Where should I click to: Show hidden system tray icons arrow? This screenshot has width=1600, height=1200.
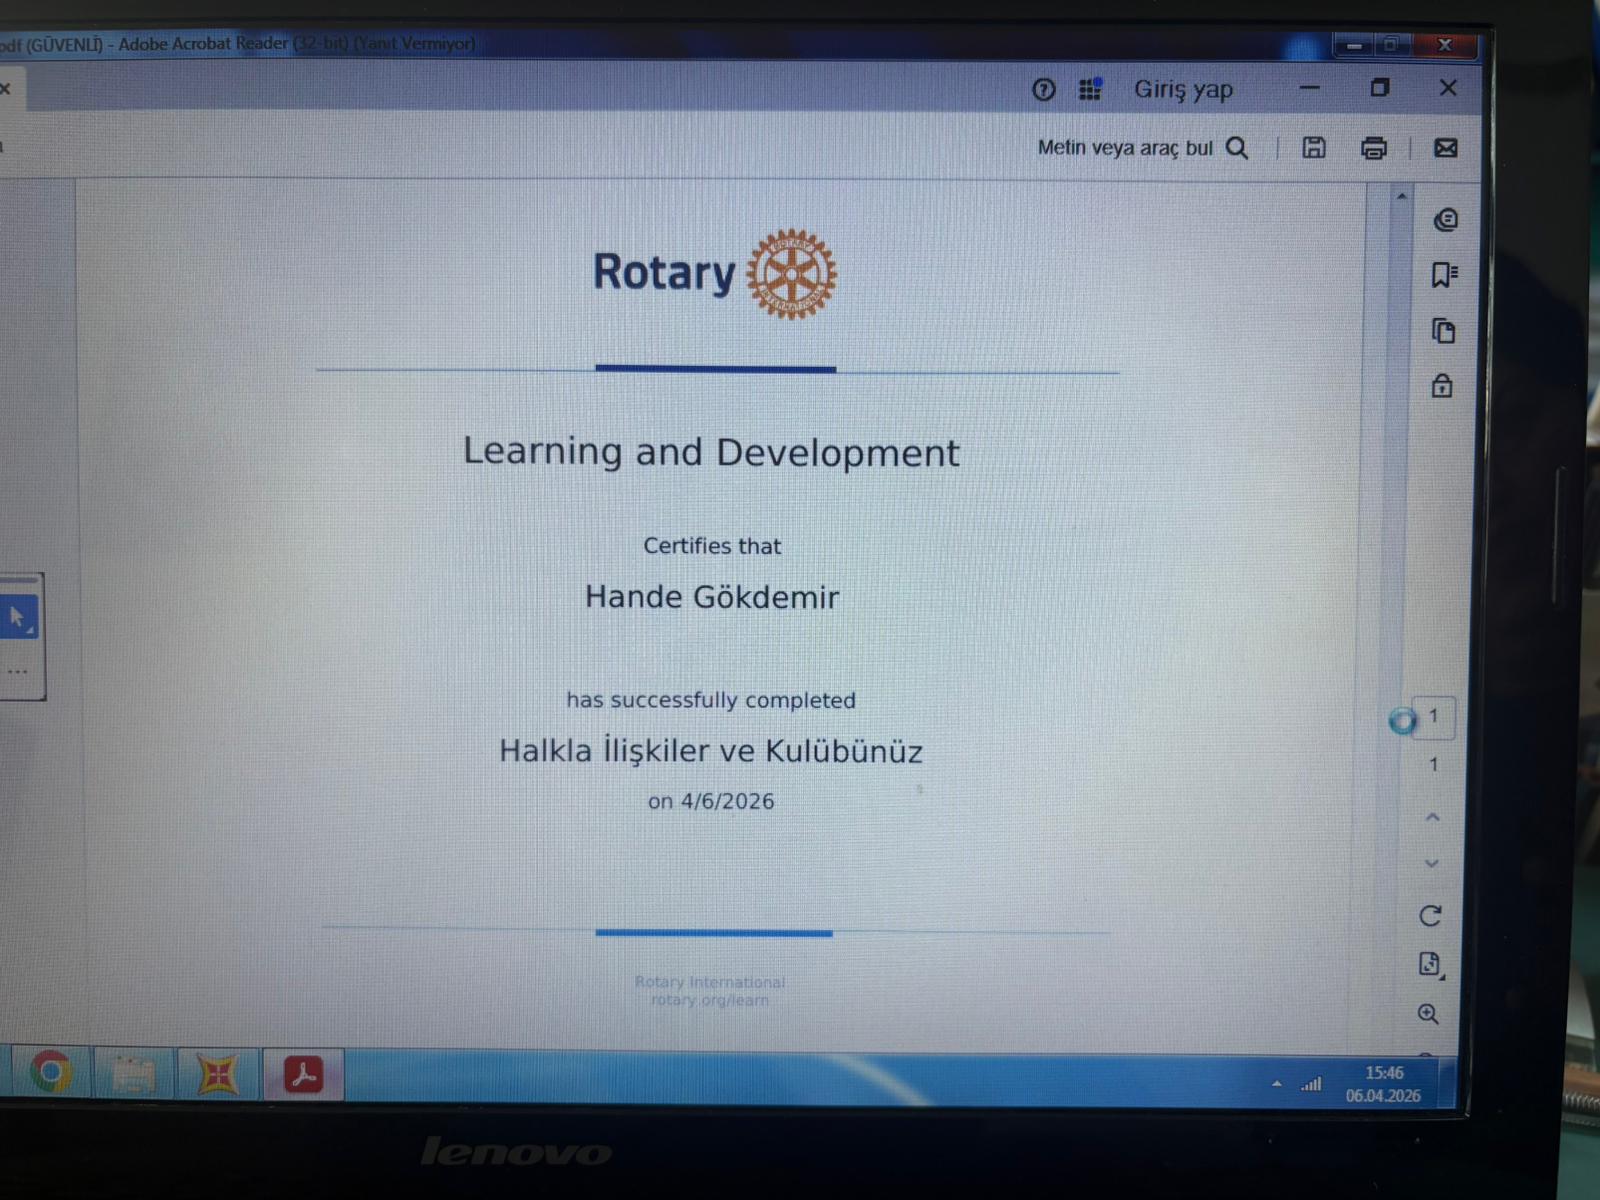1277,1083
